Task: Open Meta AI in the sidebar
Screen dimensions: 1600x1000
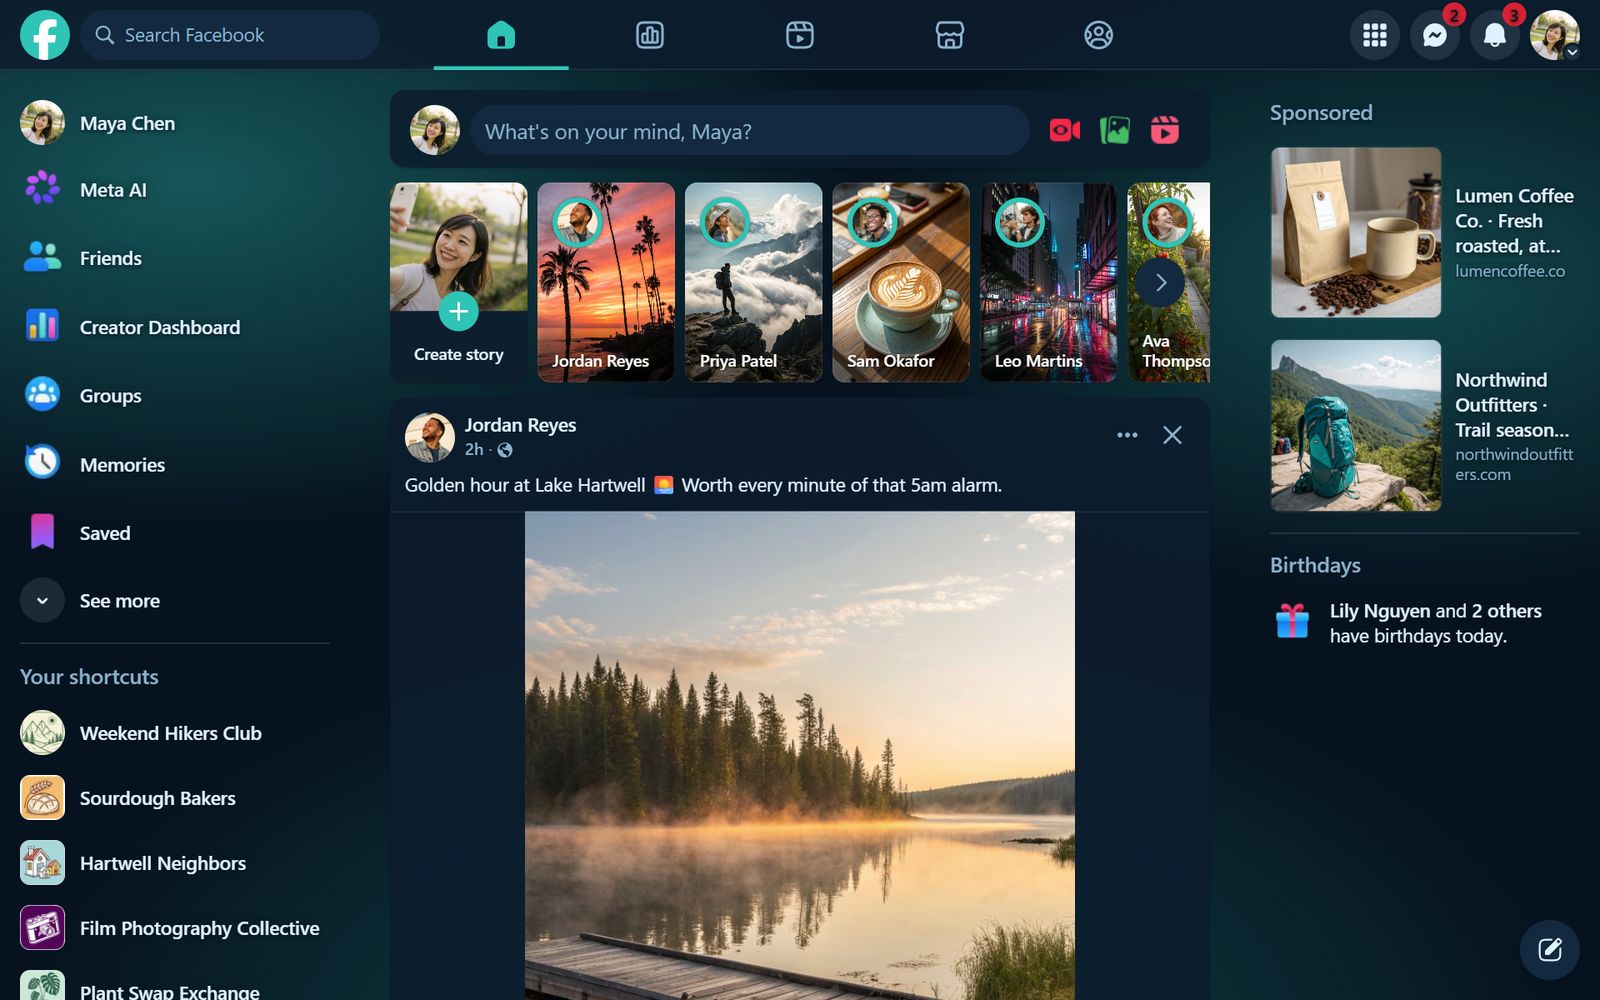Action: 175,190
